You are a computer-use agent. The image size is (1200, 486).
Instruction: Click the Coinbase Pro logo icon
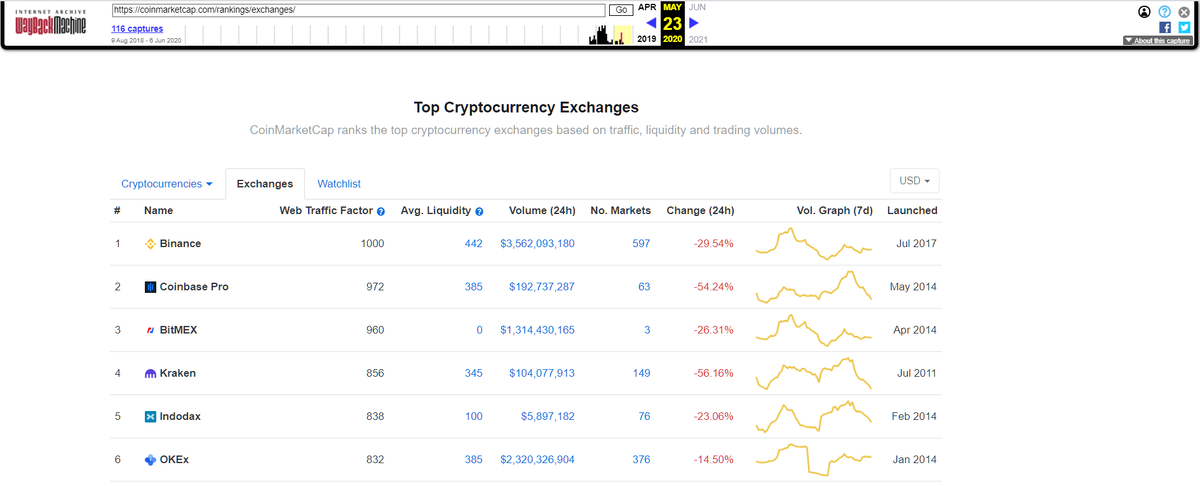pos(150,287)
